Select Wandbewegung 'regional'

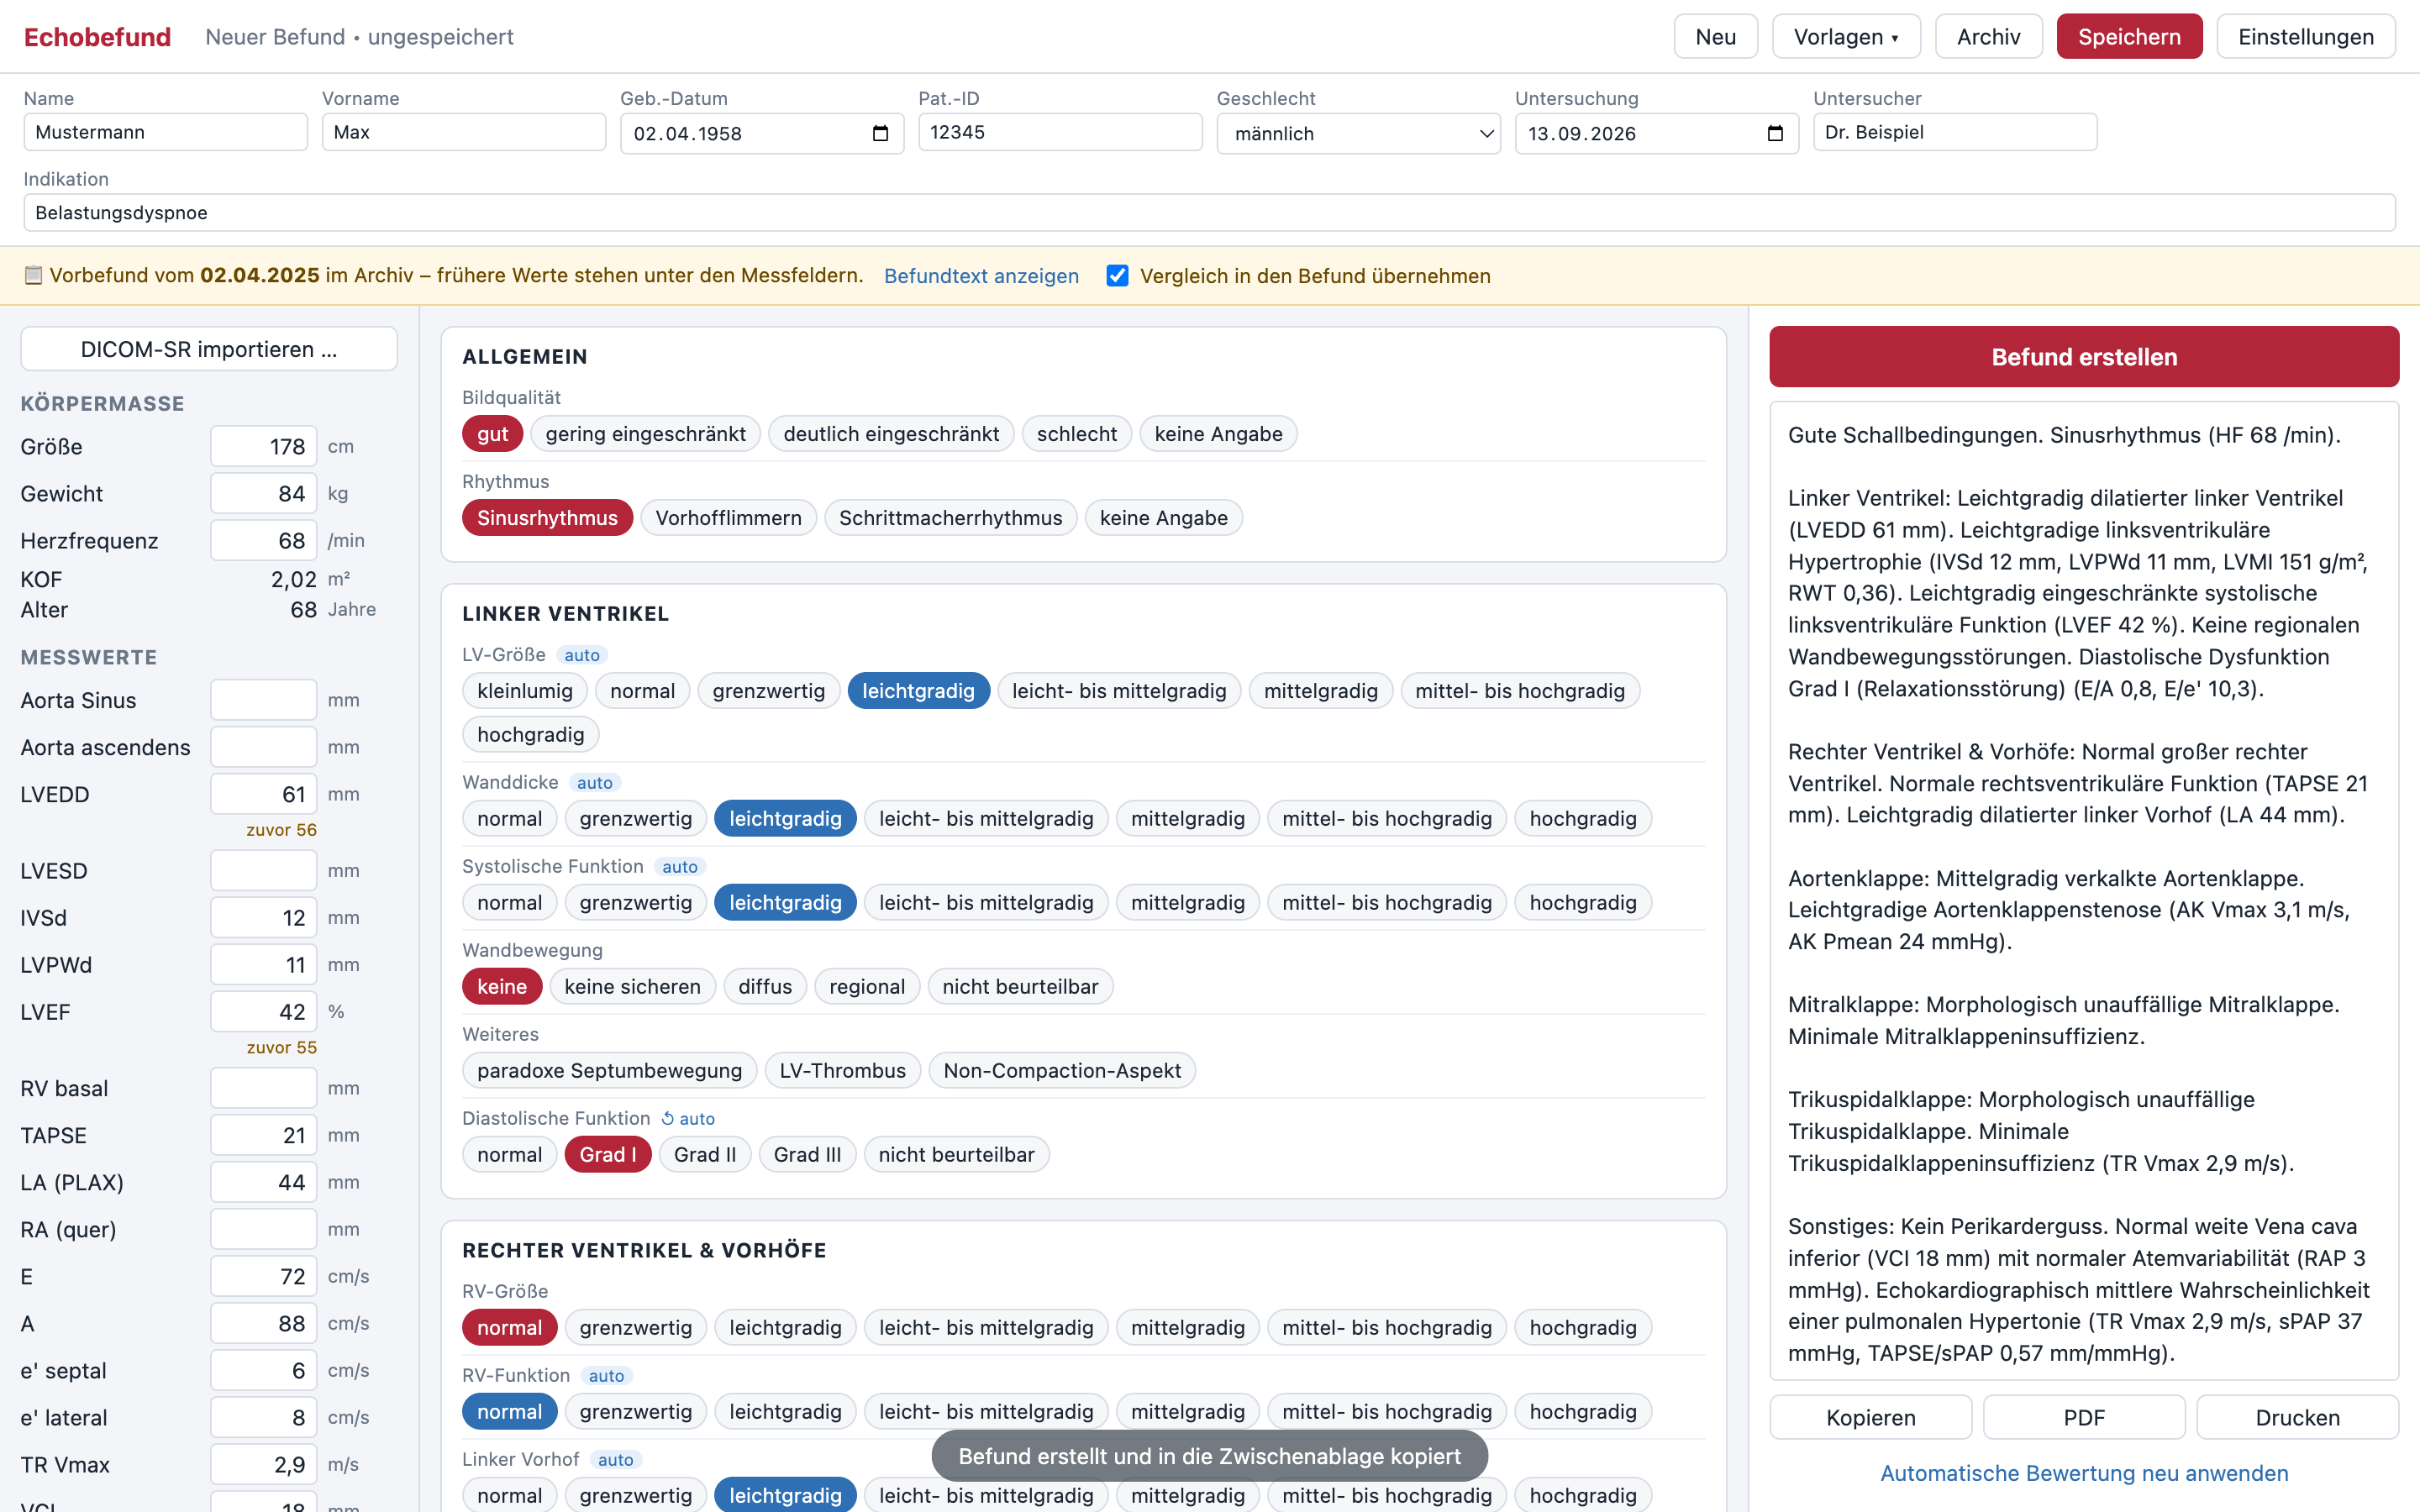pos(866,987)
